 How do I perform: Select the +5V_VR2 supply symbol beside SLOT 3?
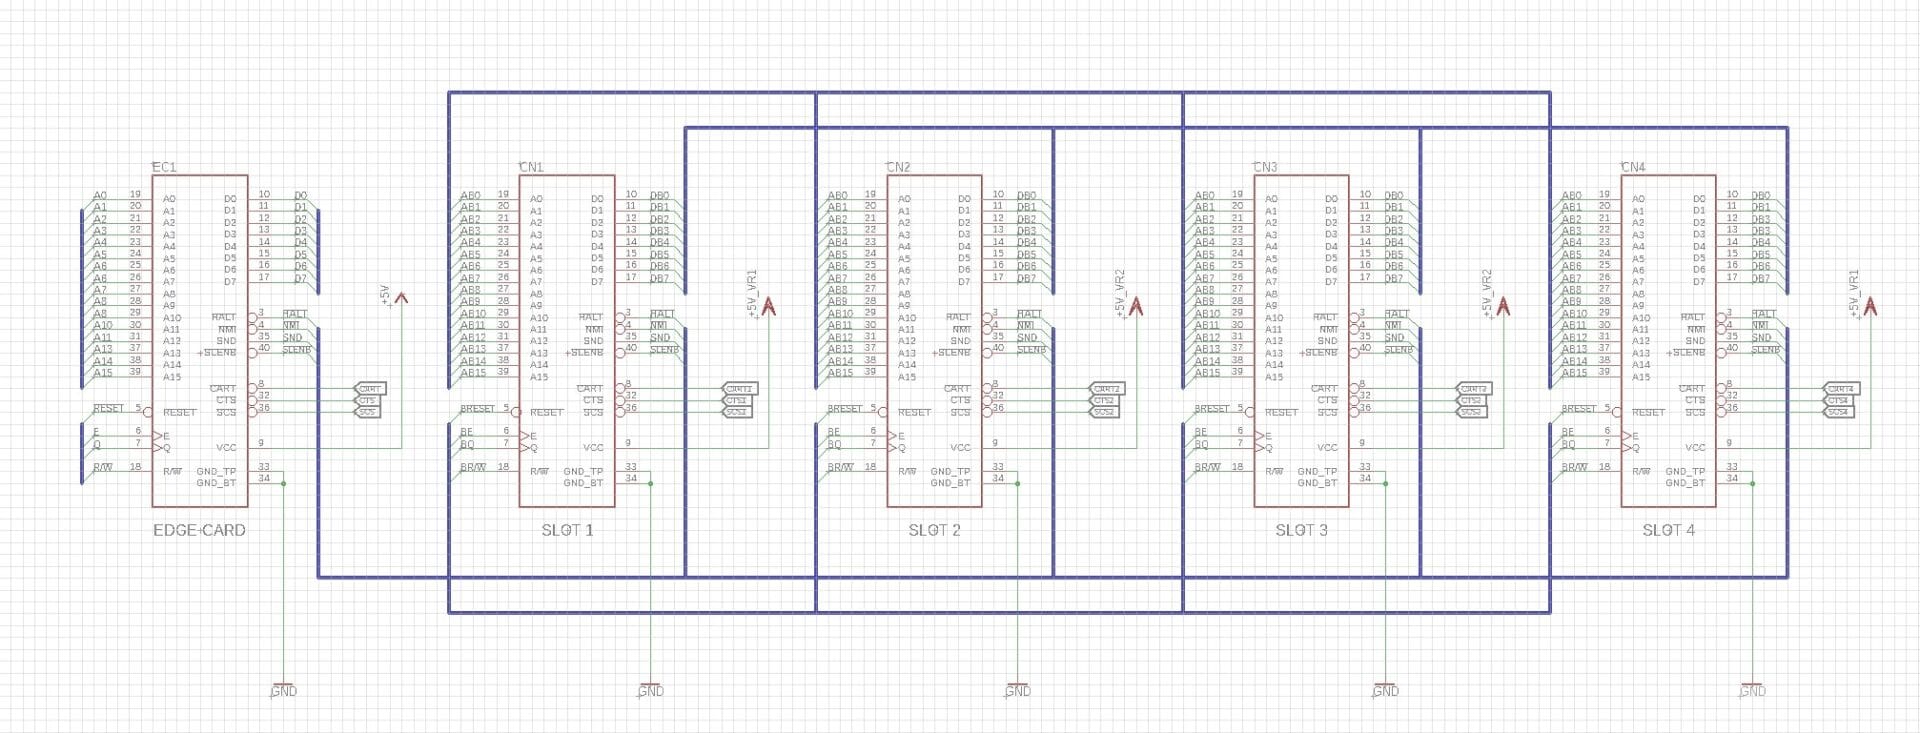tap(1503, 306)
